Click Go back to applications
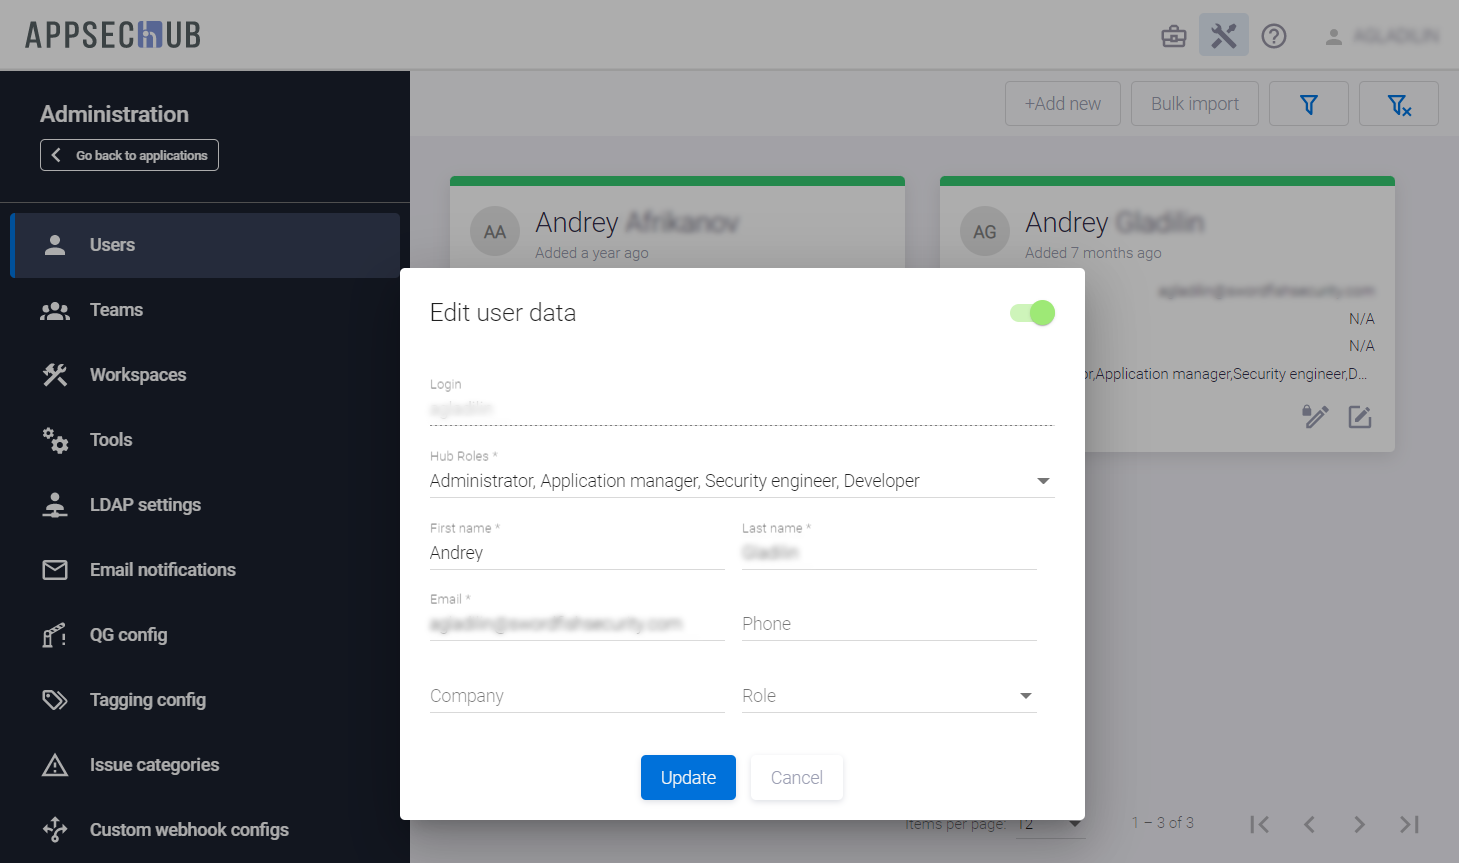The image size is (1459, 863). coord(129,155)
